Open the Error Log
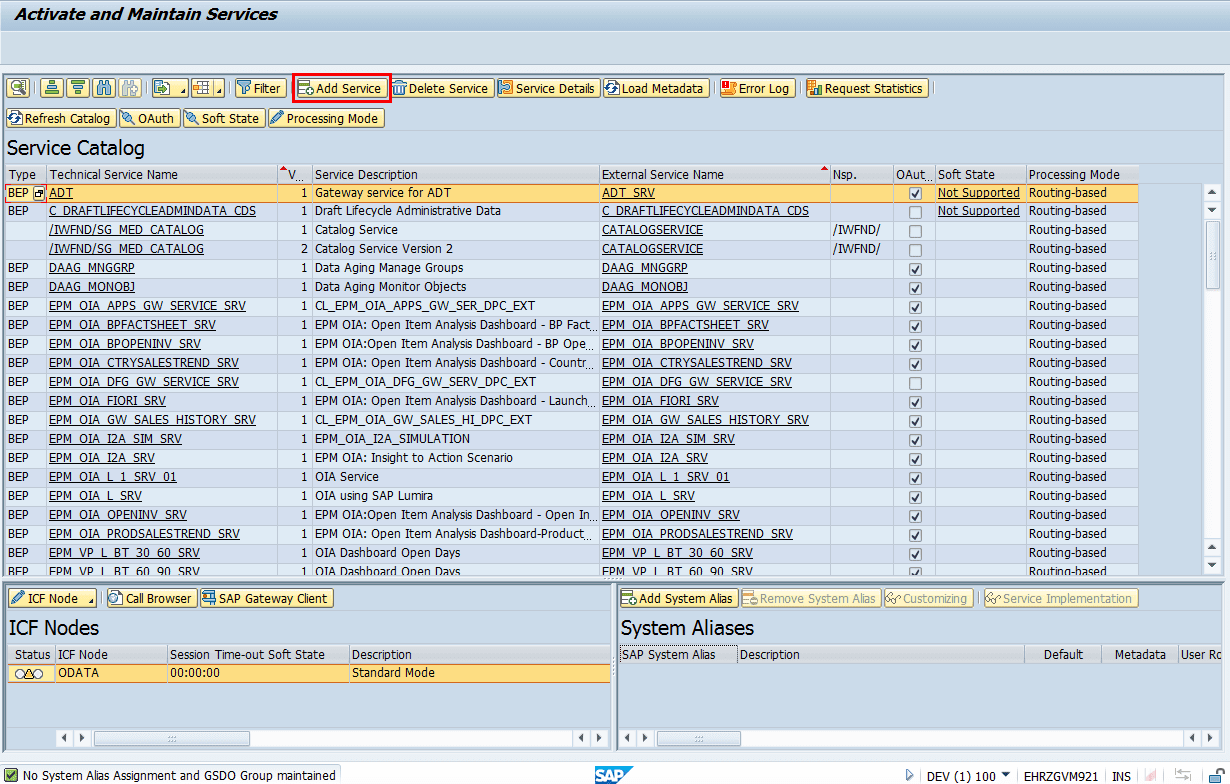1230x784 pixels. tap(756, 88)
